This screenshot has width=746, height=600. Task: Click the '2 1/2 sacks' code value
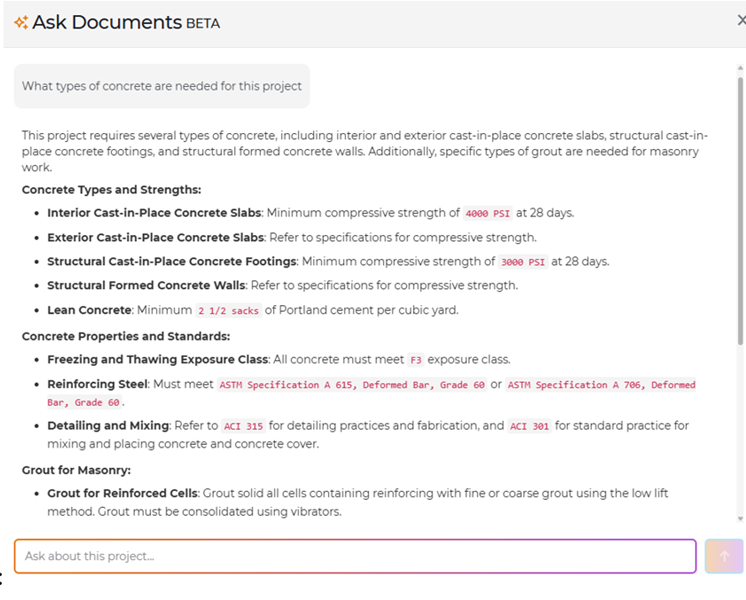pos(228,311)
